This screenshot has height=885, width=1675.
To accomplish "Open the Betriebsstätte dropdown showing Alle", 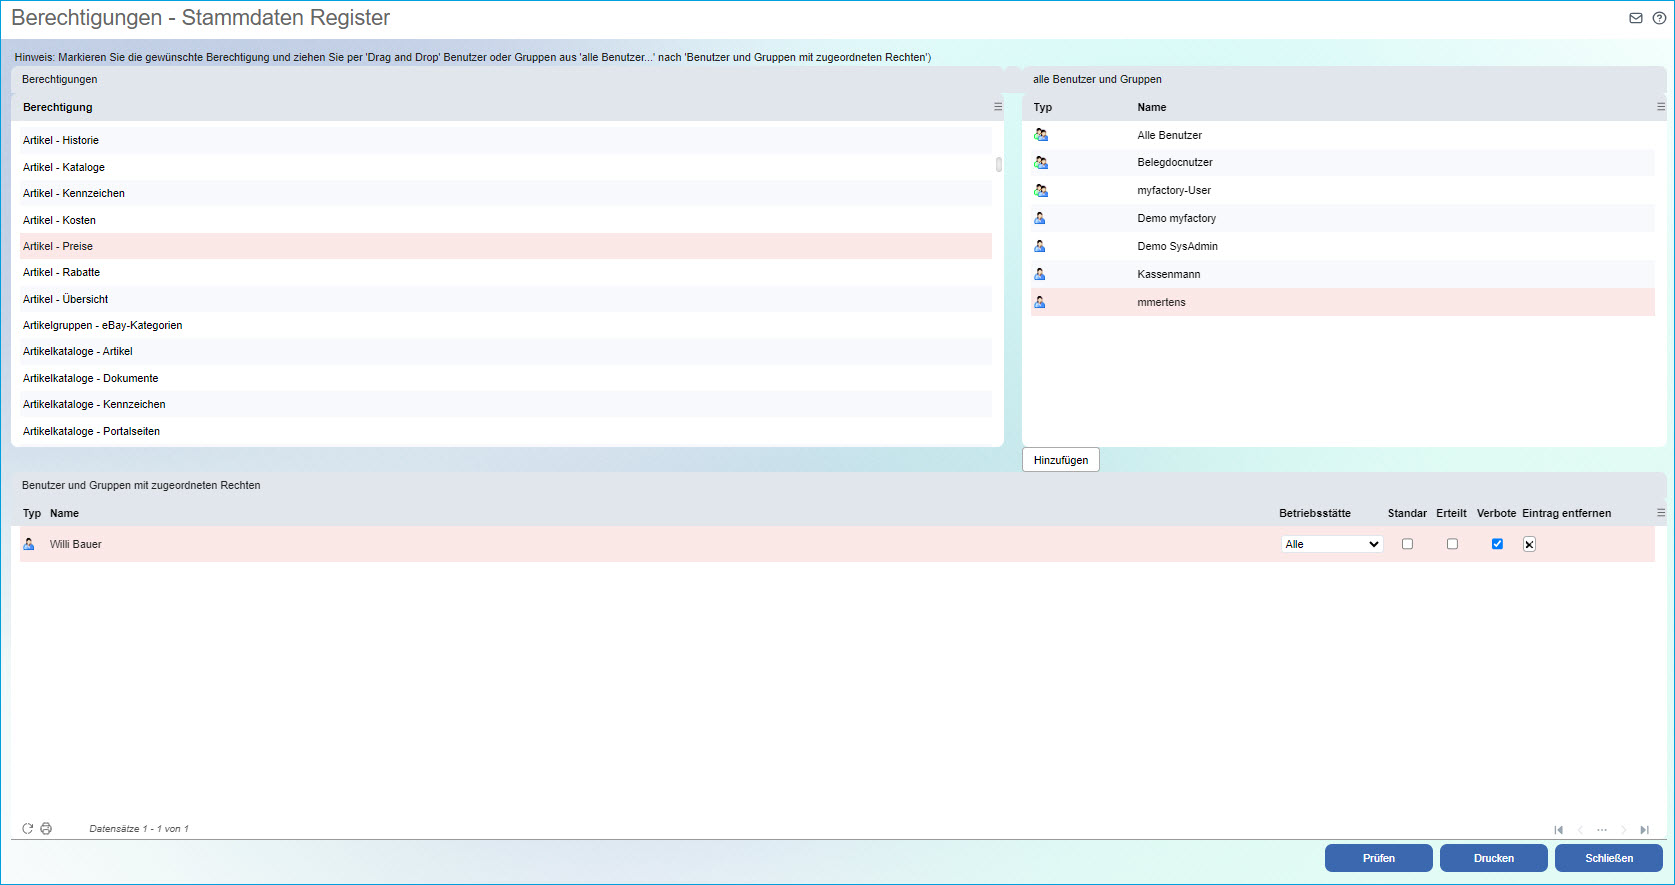I will click(1332, 544).
